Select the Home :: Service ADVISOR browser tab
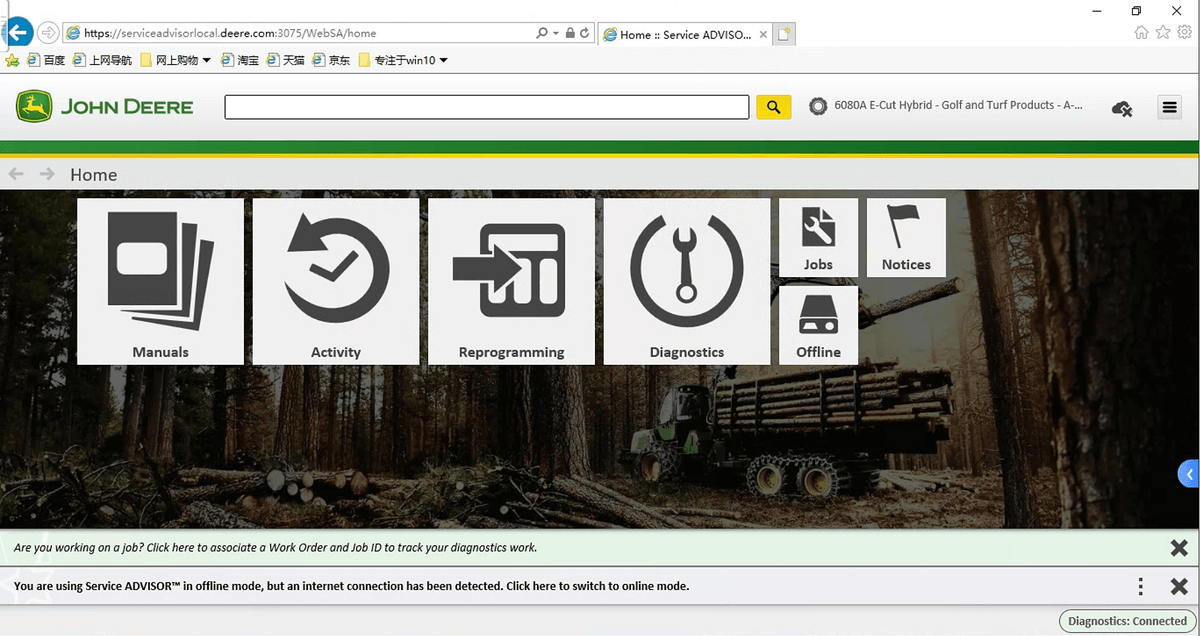 click(x=685, y=34)
